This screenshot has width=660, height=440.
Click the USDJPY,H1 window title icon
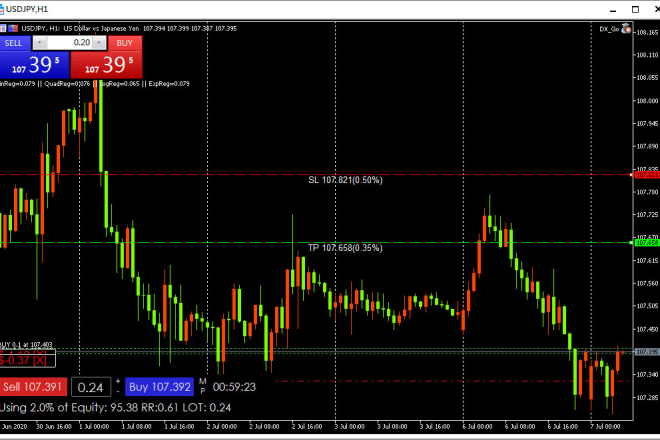[x=2, y=9]
